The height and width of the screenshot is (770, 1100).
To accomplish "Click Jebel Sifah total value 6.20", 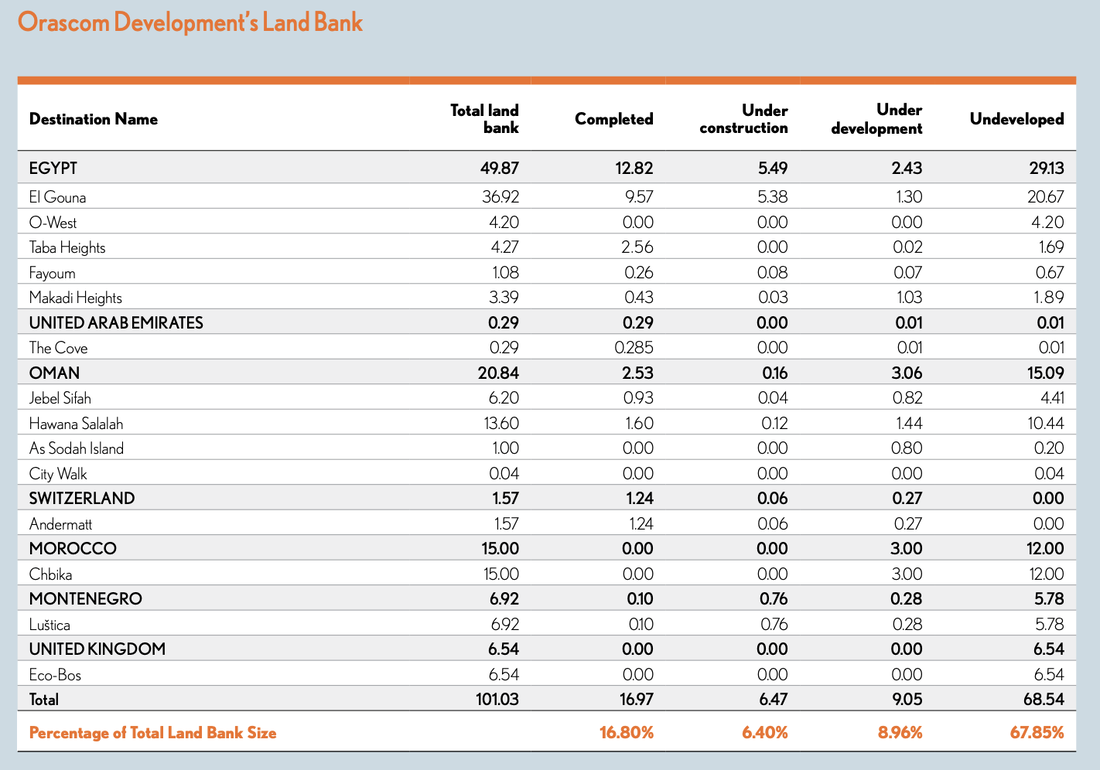I will point(504,398).
